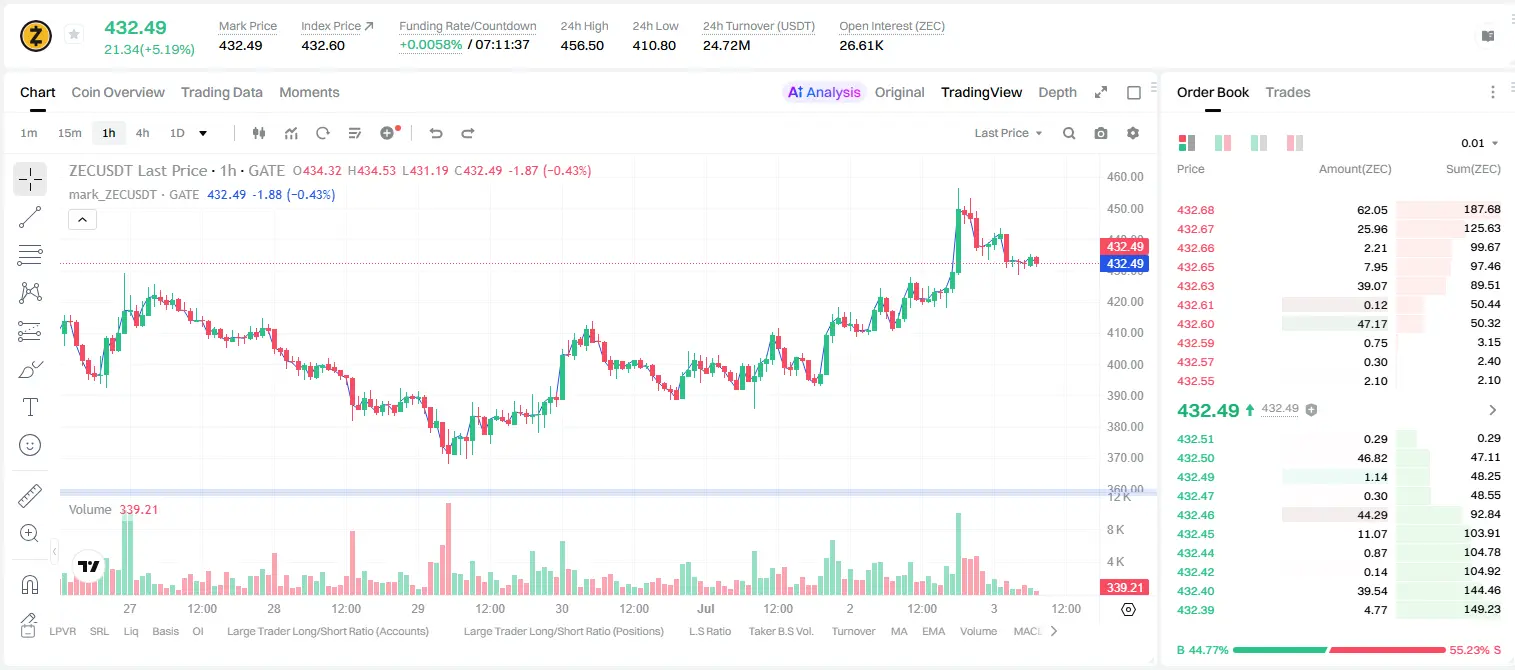Add ZEC to favorites with star icon
The height and width of the screenshot is (670, 1515).
point(74,35)
